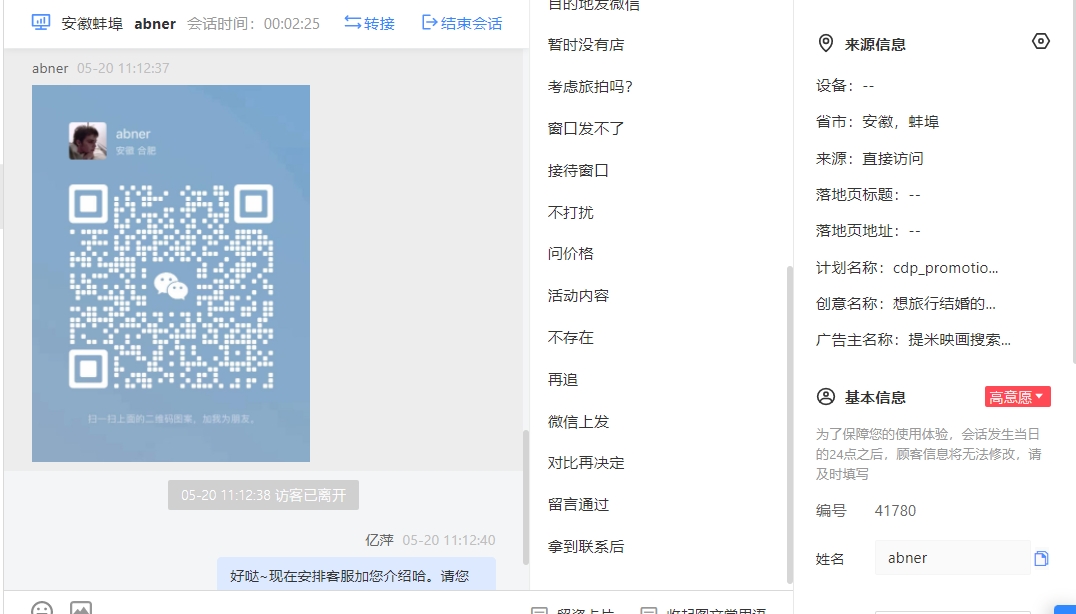Open the QR code image thumbnail
Image resolution: width=1076 pixels, height=614 pixels.
click(171, 273)
